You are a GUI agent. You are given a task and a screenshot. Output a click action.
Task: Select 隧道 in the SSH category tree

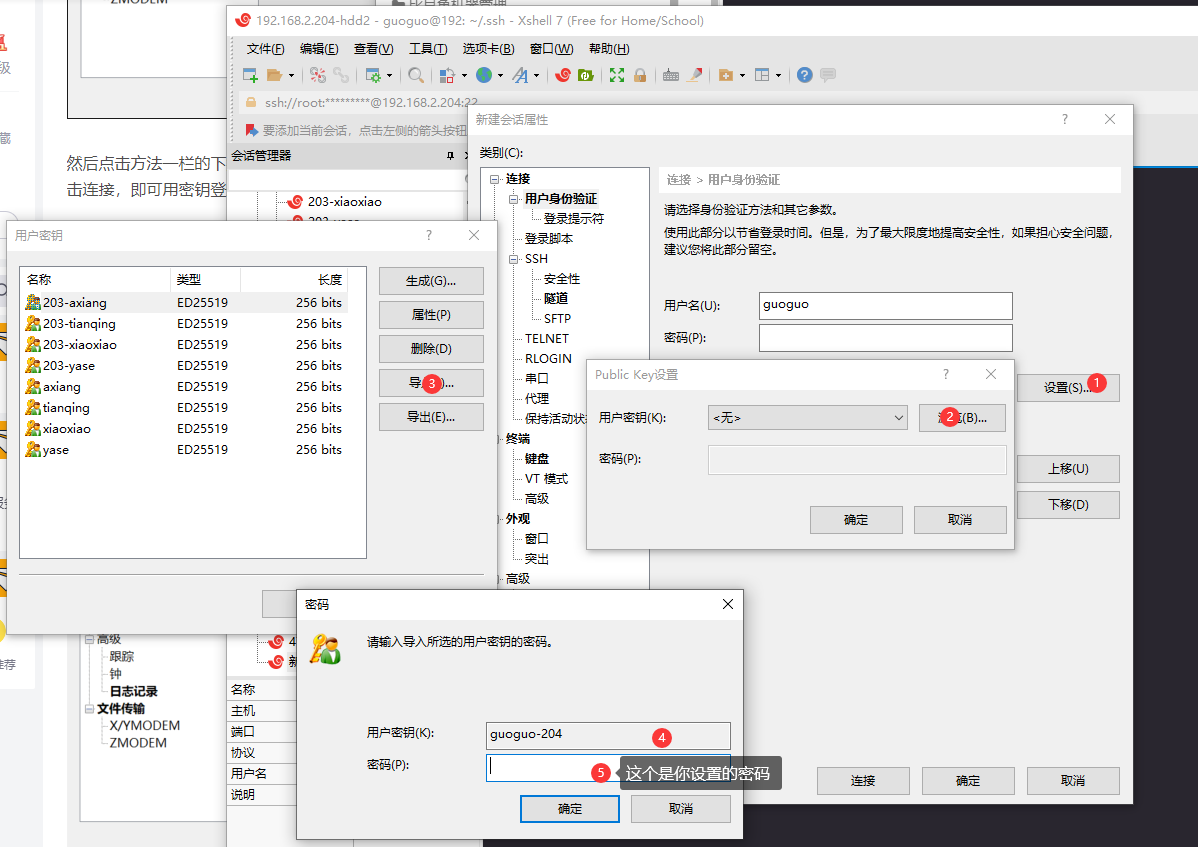(555, 299)
